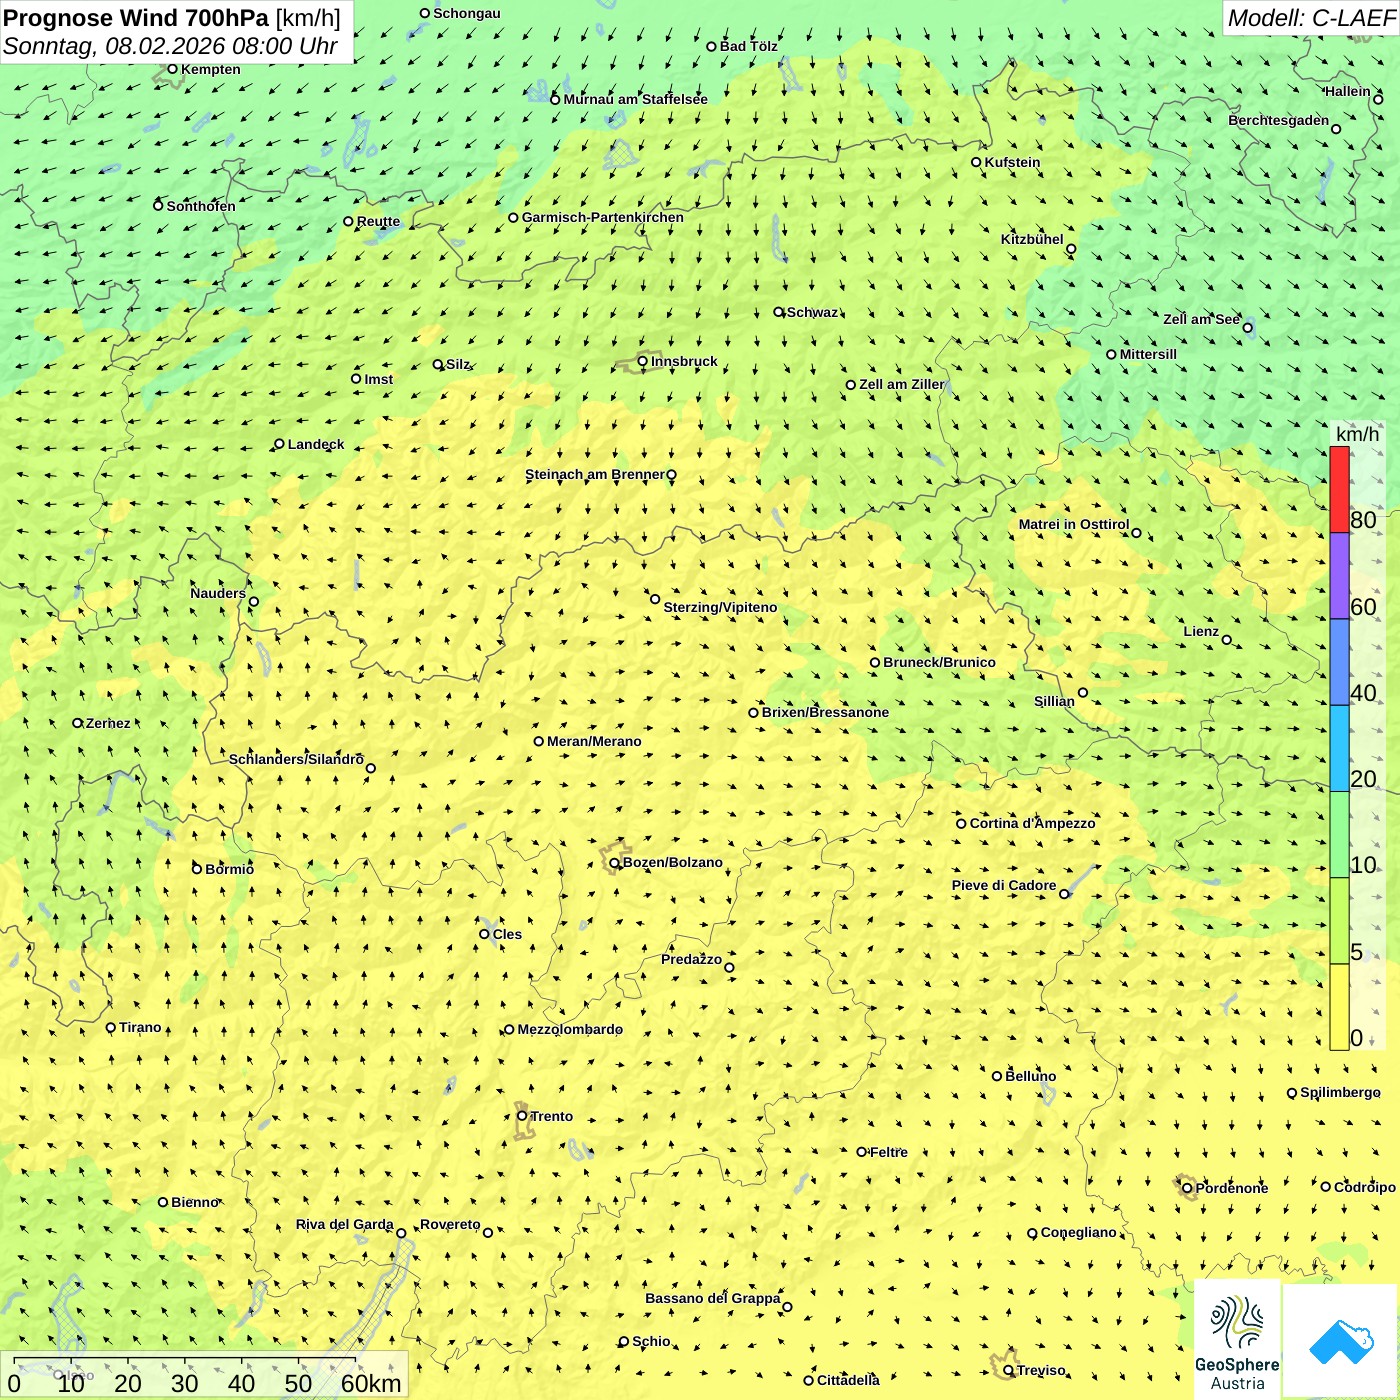Click the 'Spilimbergo' label
The width and height of the screenshot is (1400, 1400).
1340,1092
